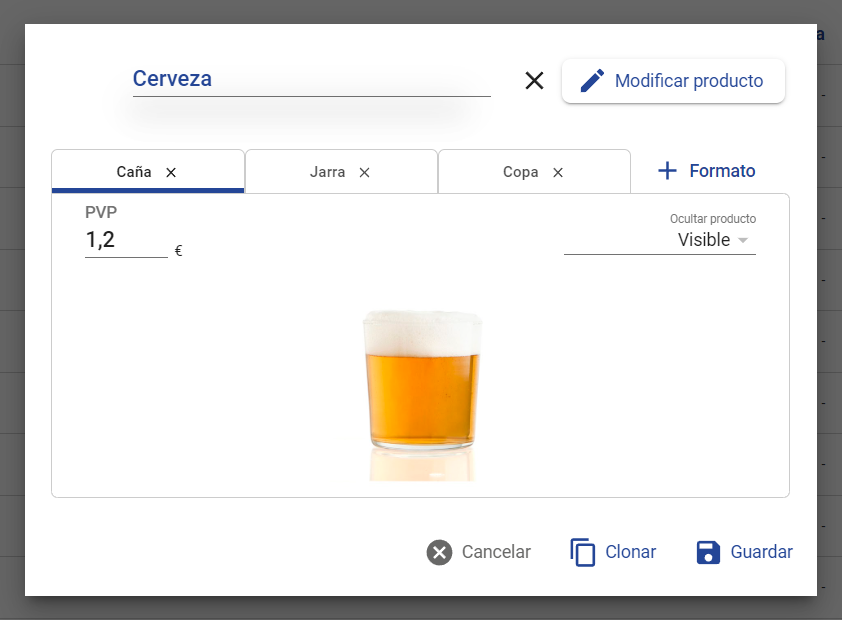842x620 pixels.
Task: Click the Cancelar button label
Action: pos(496,552)
